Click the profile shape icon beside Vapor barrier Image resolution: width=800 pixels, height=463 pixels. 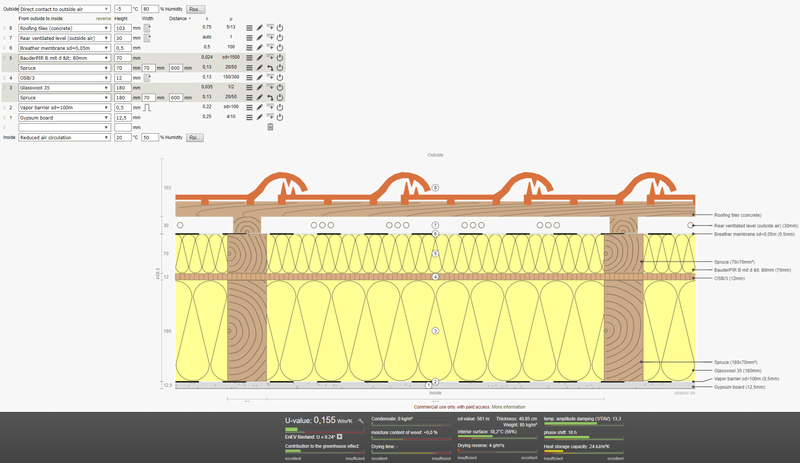[146, 107]
